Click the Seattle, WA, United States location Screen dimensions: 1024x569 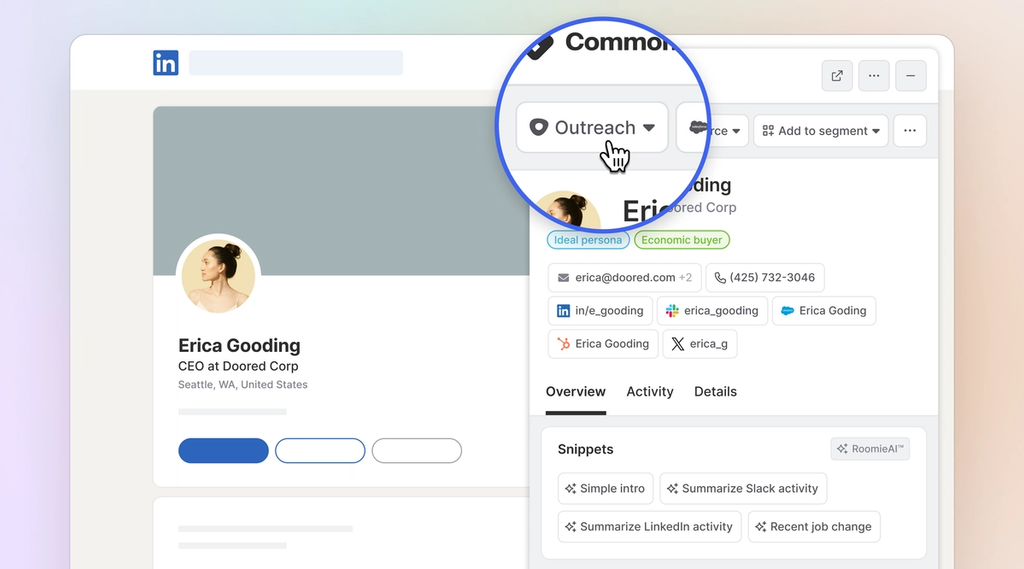(x=243, y=385)
